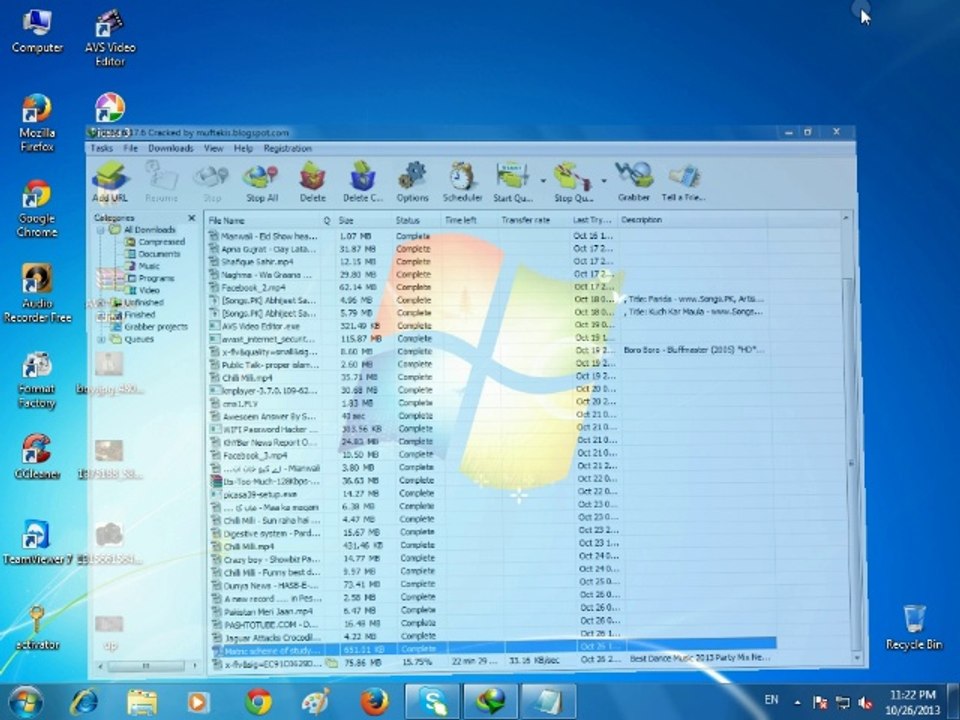
Task: Select the WIFI Password Hacker download row
Action: pos(490,429)
